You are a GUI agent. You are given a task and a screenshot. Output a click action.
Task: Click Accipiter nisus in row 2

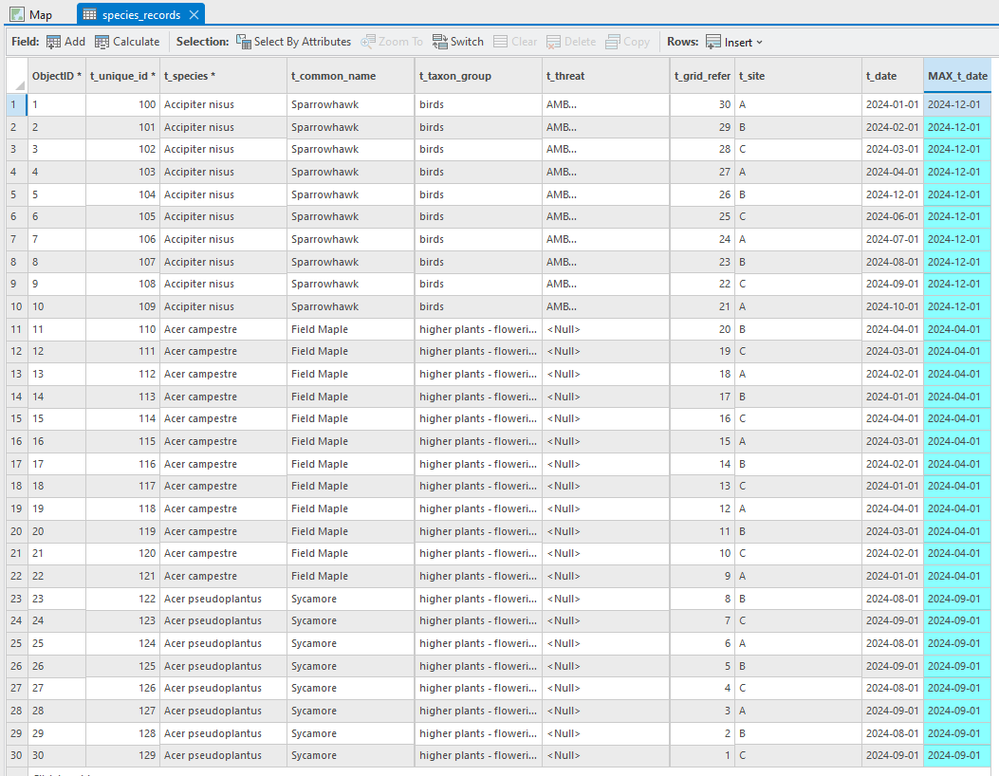223,127
